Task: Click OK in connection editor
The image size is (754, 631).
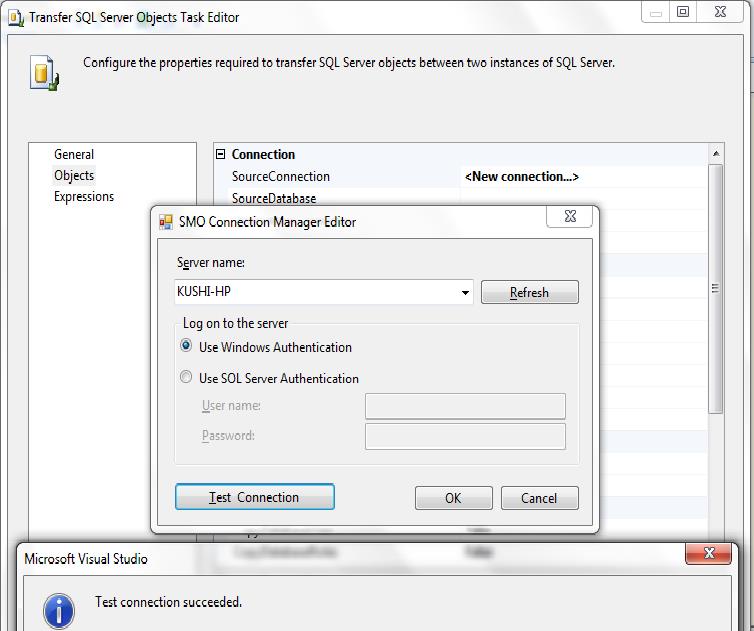Action: [x=453, y=498]
